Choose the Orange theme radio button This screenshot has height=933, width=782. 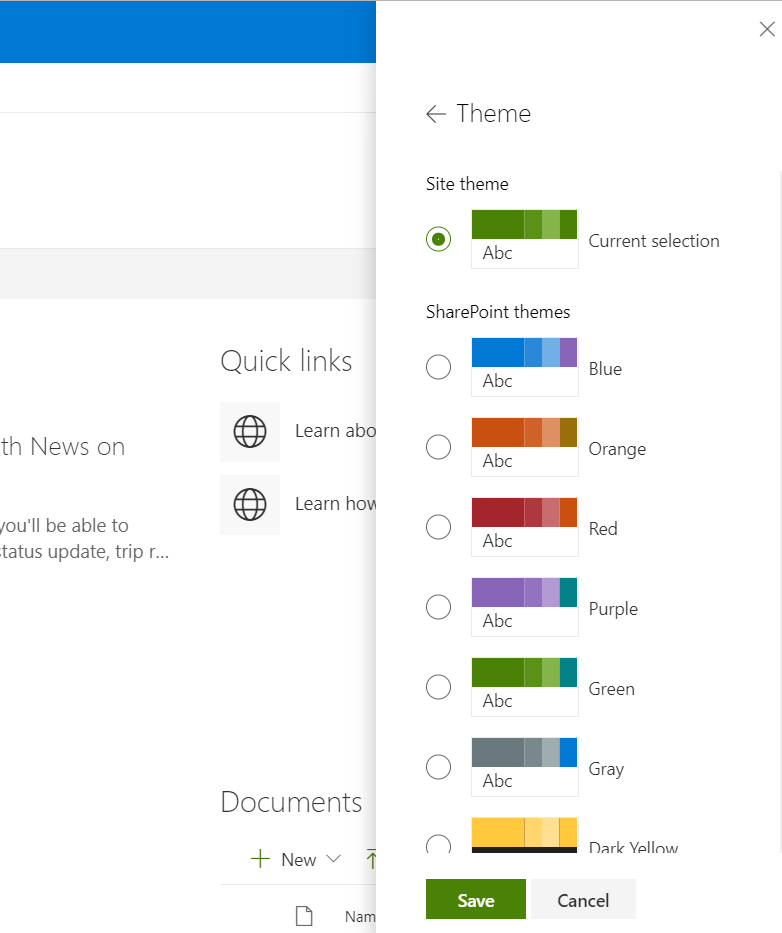[x=439, y=447]
